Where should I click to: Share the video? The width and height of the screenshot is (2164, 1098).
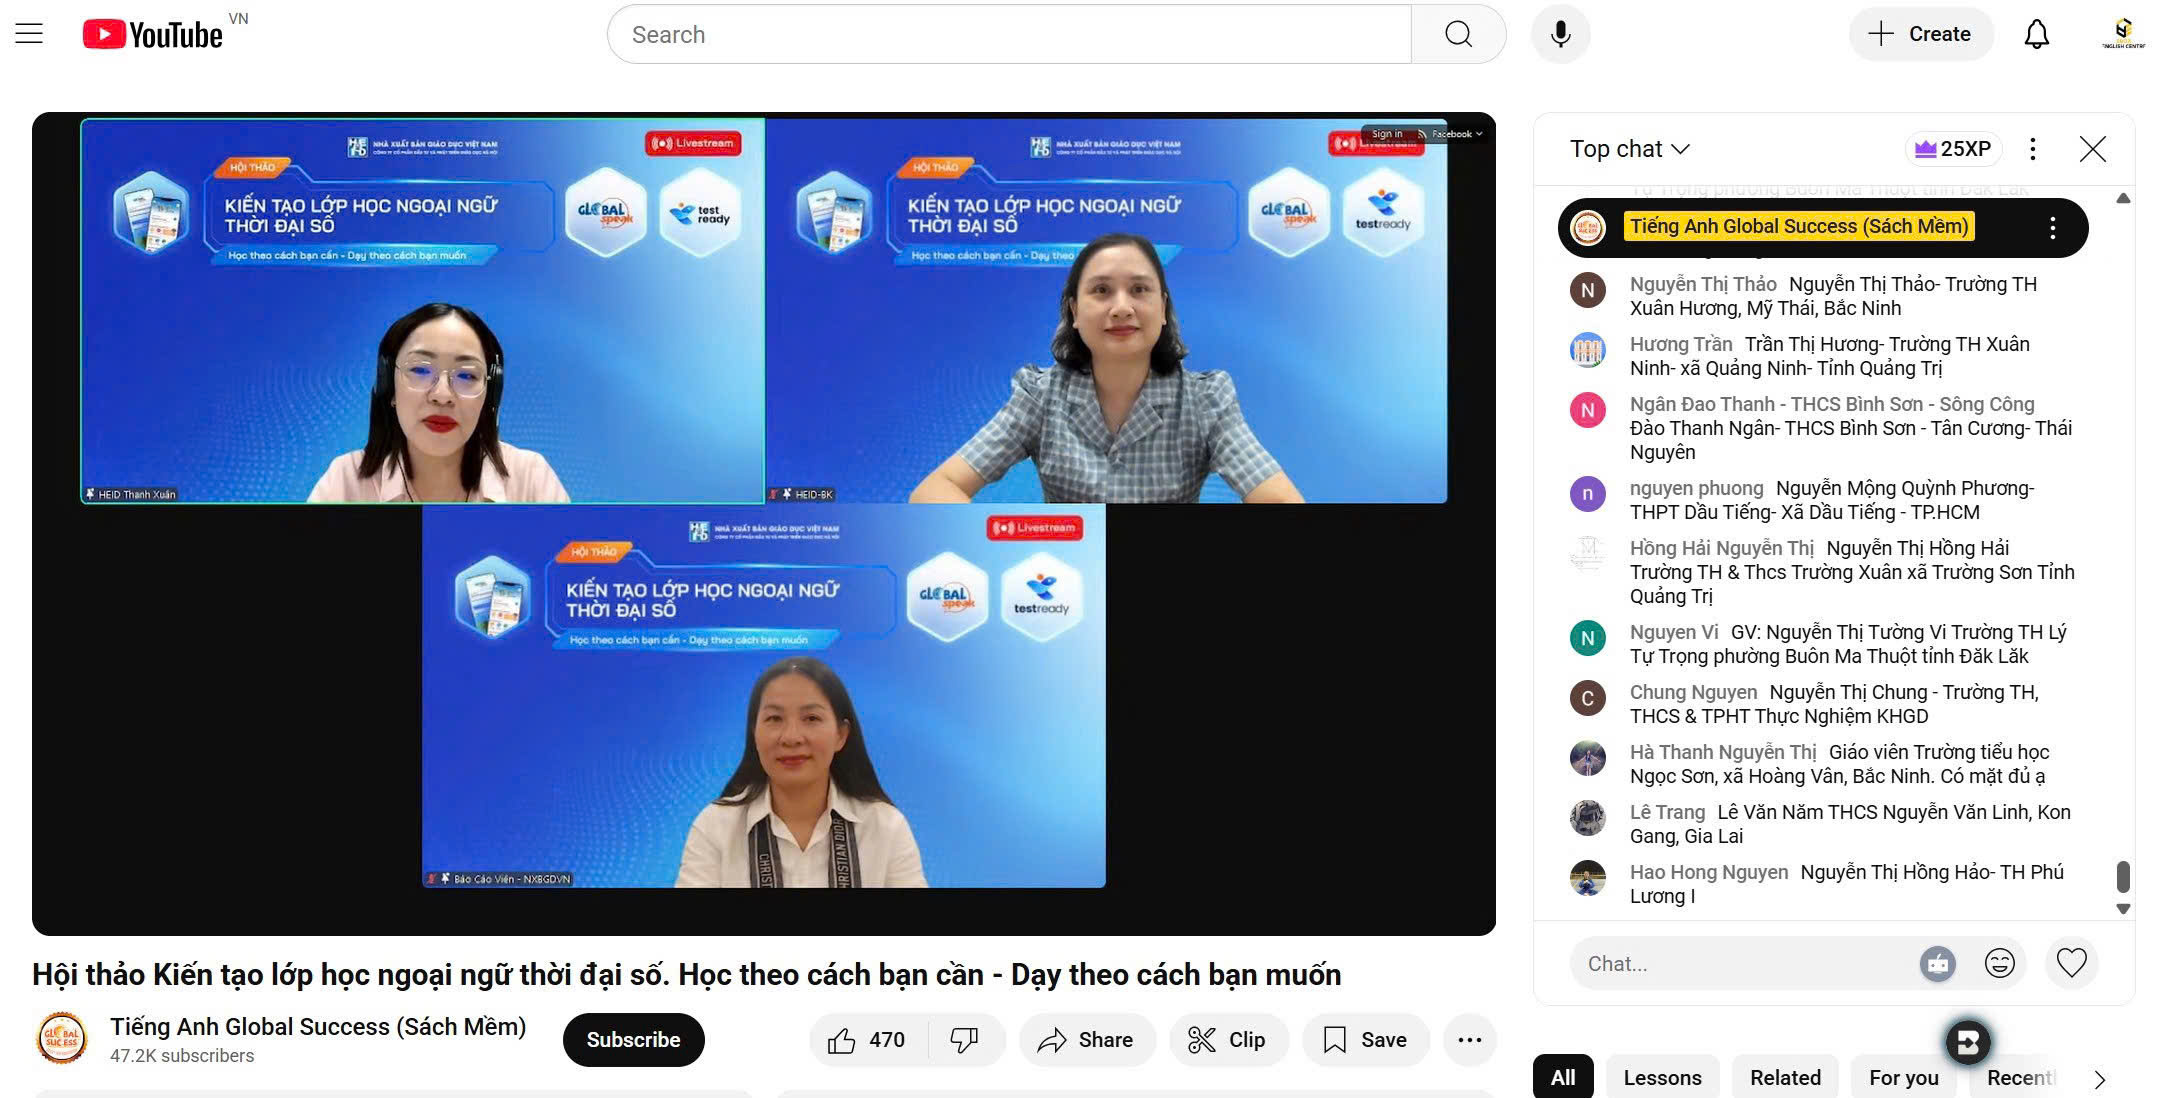point(1087,1040)
